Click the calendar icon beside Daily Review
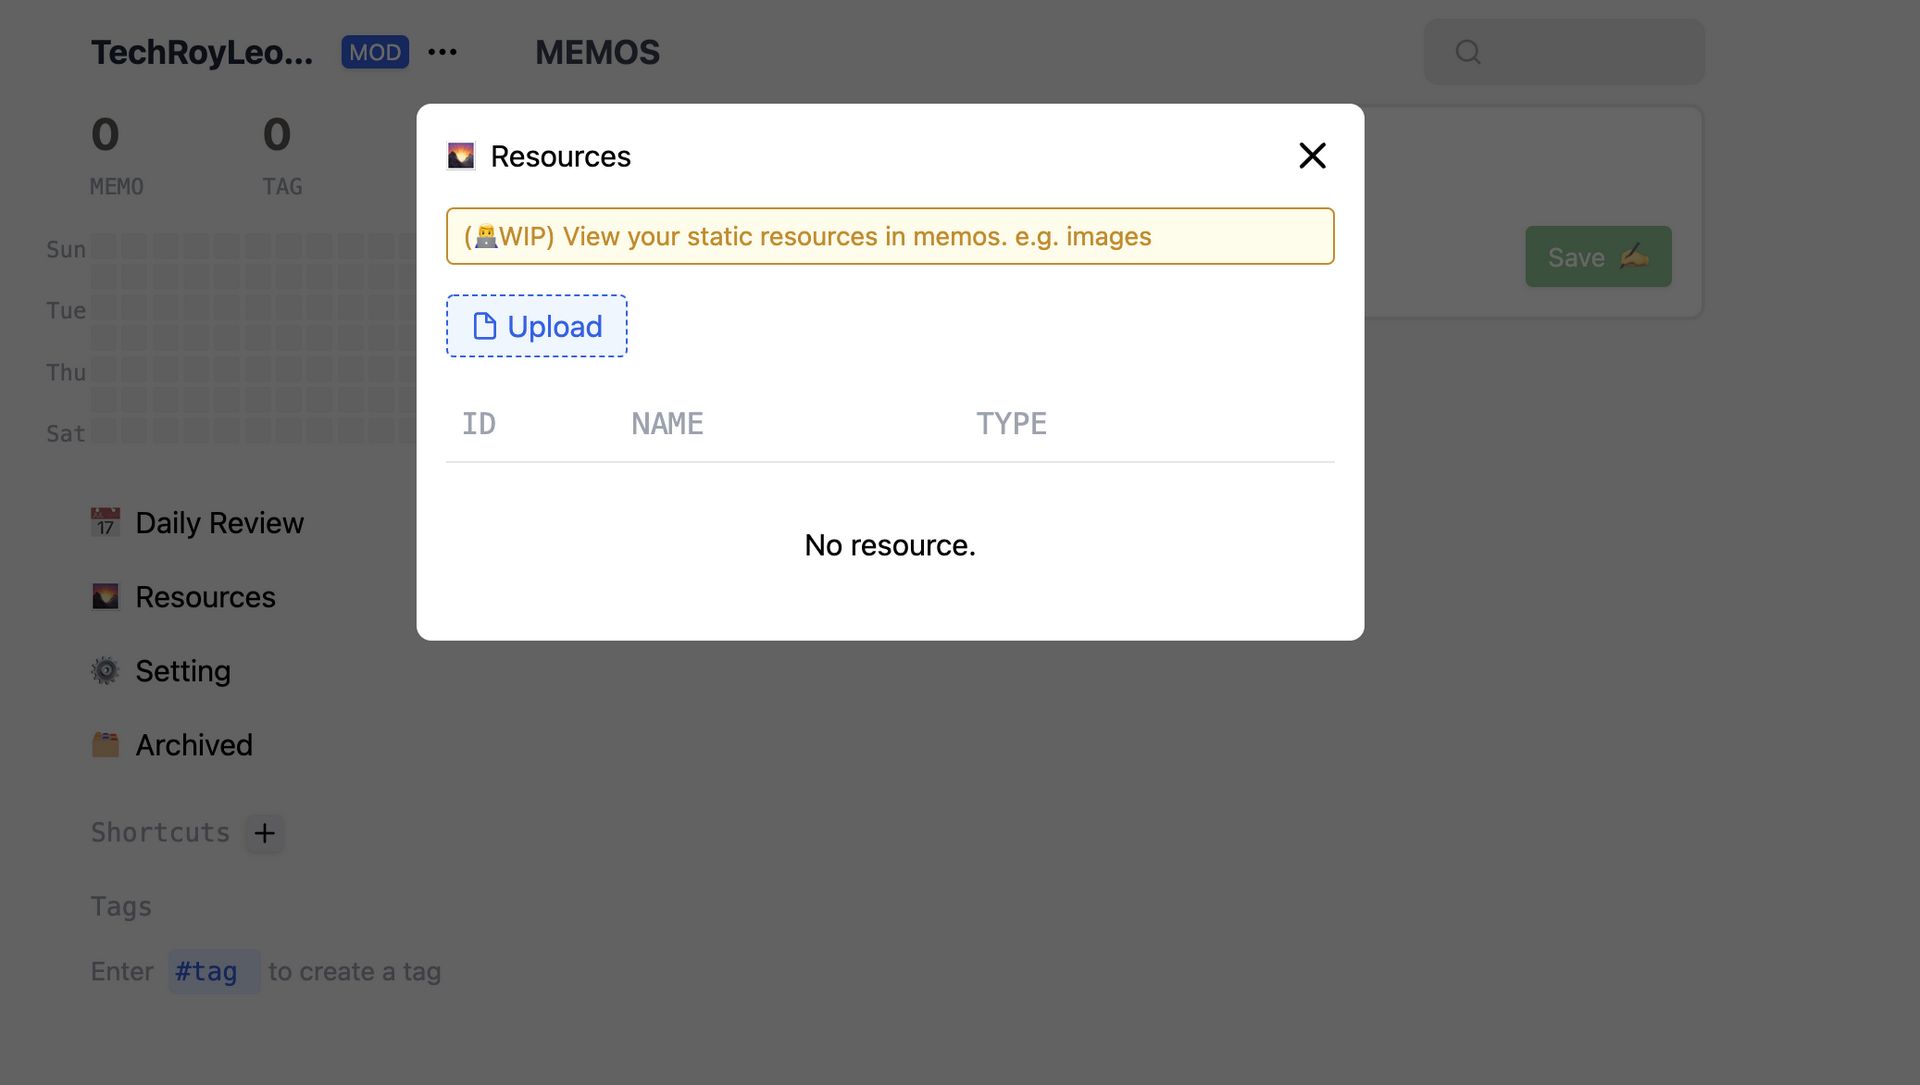This screenshot has height=1085, width=1920. [105, 521]
